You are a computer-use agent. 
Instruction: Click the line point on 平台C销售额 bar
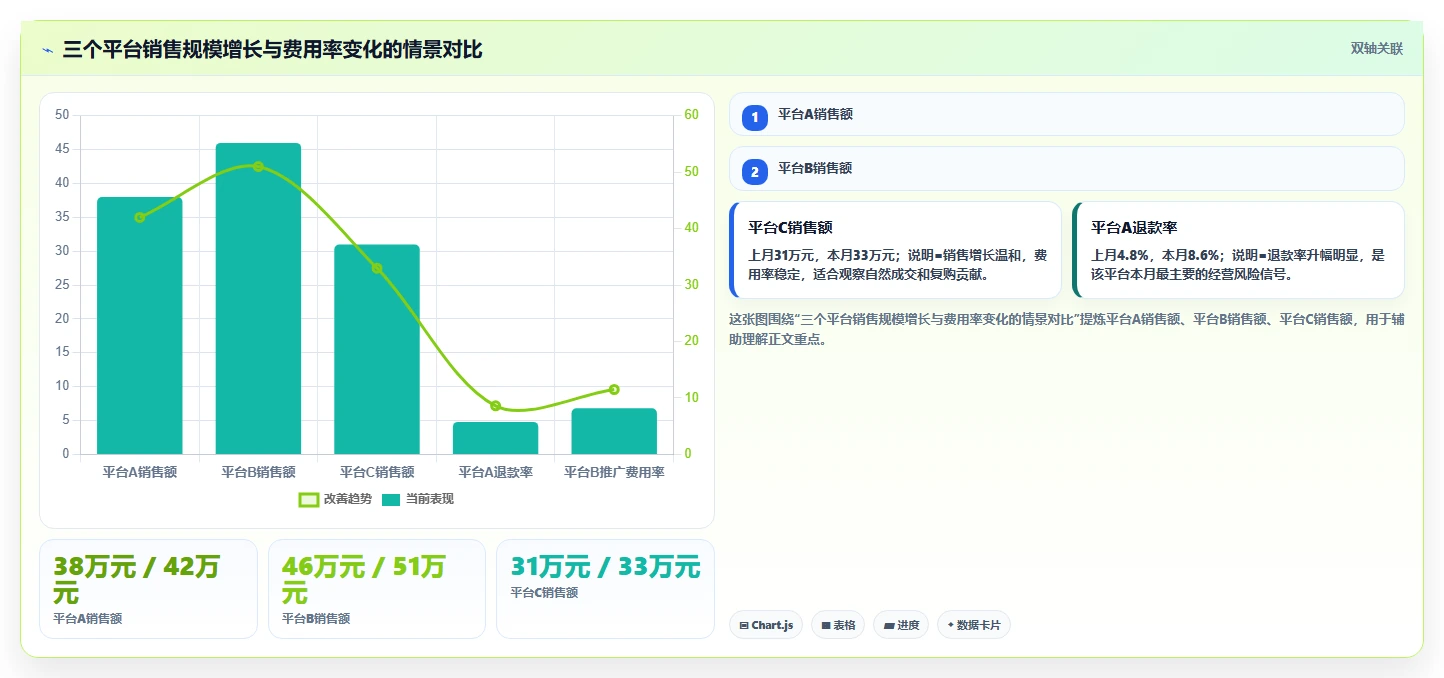[377, 268]
